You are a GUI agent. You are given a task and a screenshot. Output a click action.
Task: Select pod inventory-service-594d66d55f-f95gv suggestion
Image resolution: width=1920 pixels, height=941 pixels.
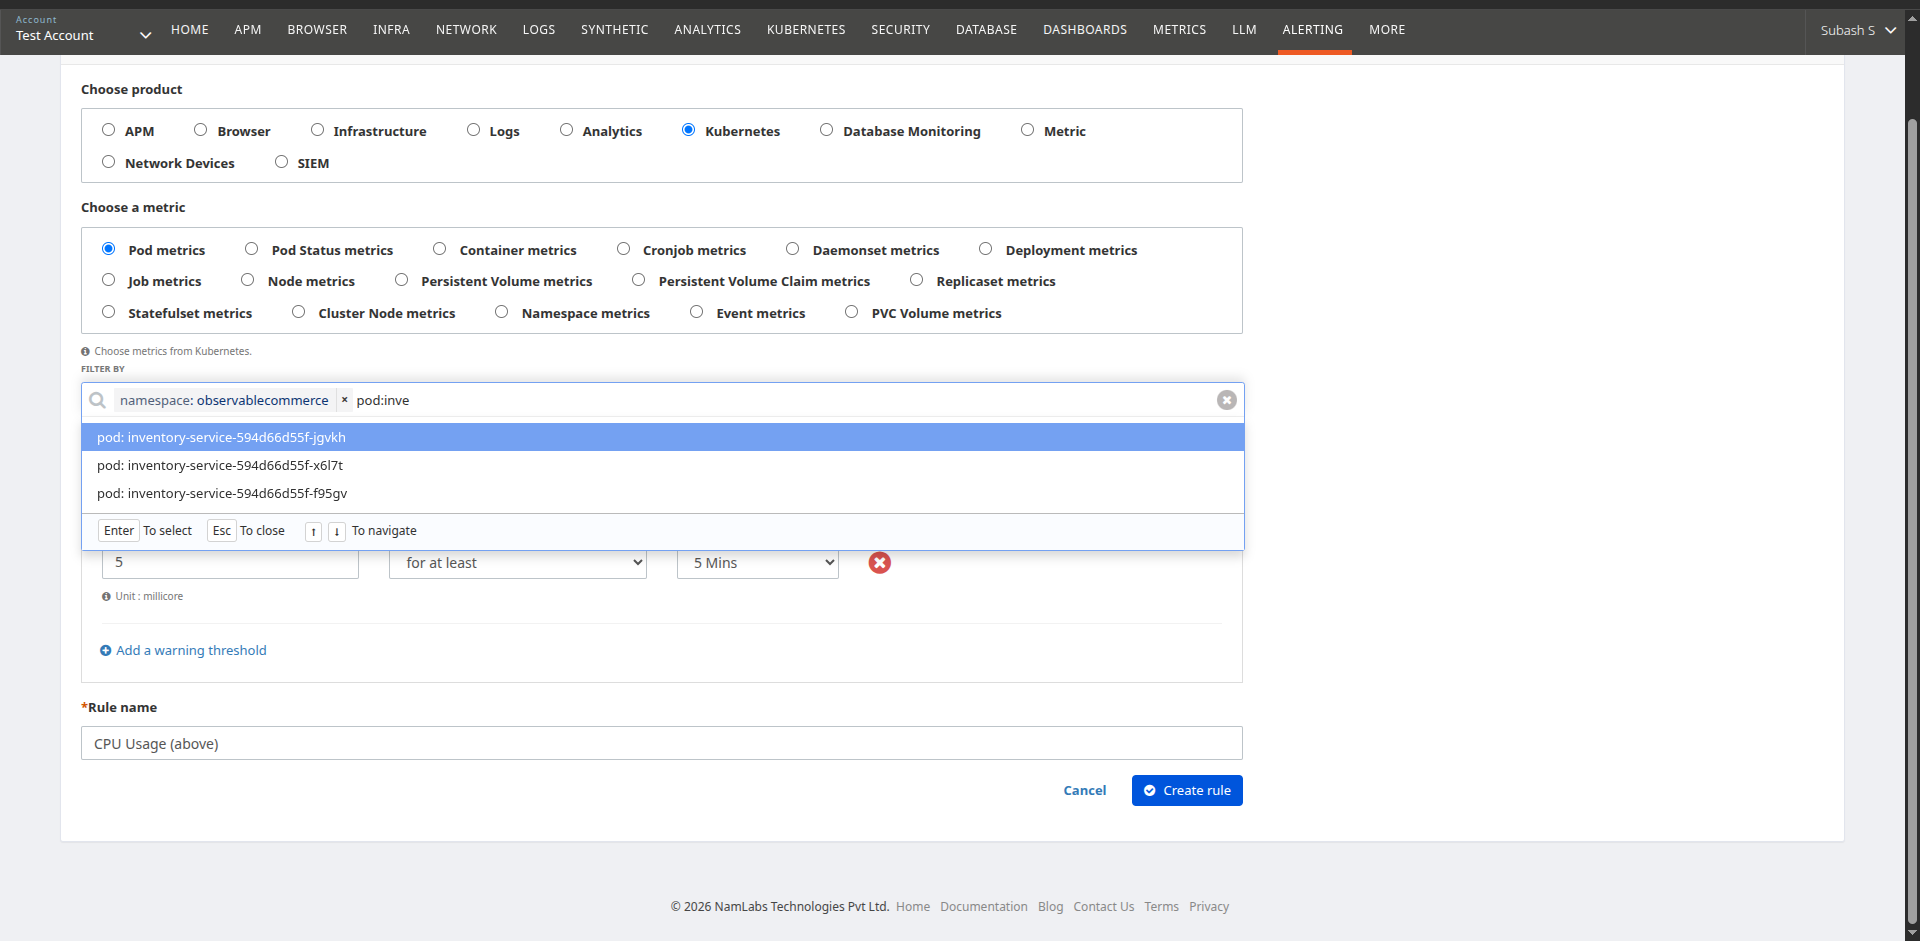click(663, 493)
